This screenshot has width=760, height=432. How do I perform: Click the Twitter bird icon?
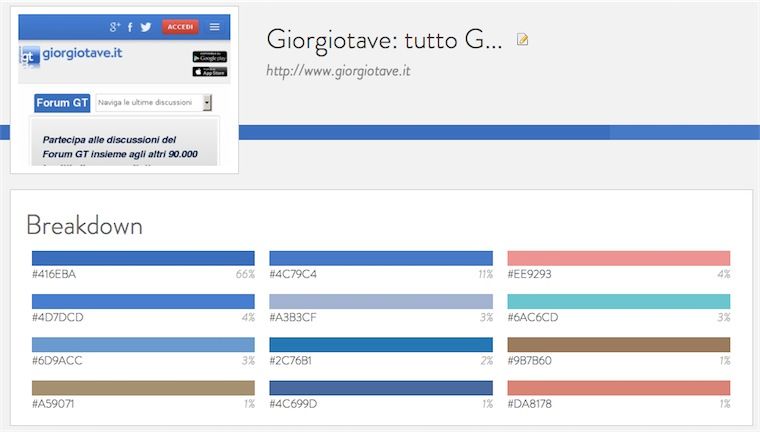146,27
